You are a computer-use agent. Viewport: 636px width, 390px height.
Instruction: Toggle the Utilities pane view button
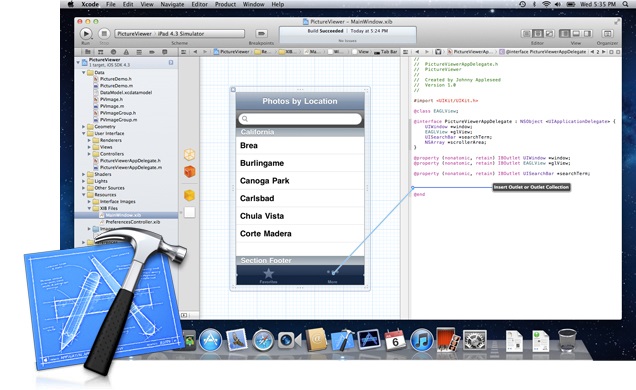587,34
